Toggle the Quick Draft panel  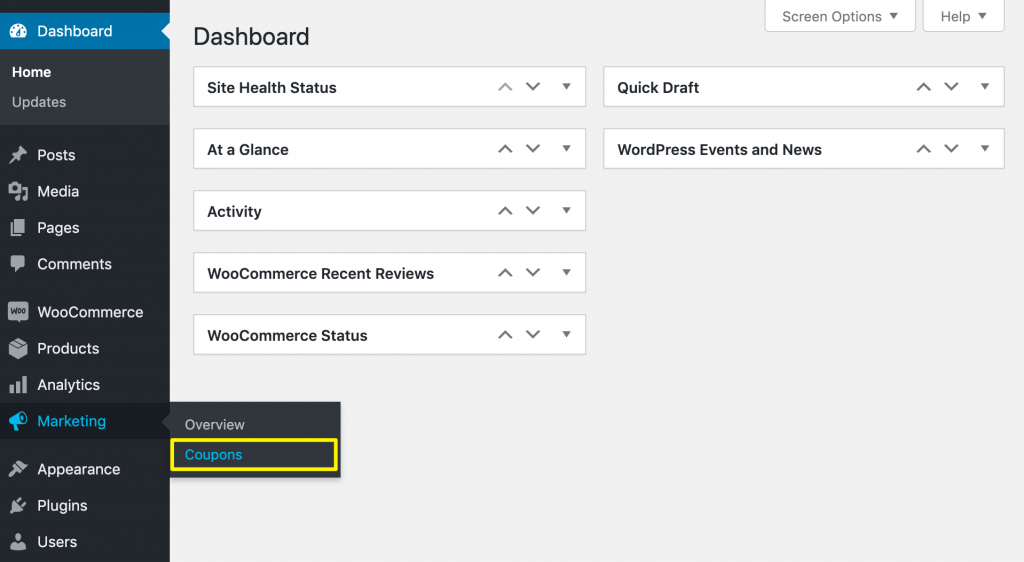pos(985,87)
